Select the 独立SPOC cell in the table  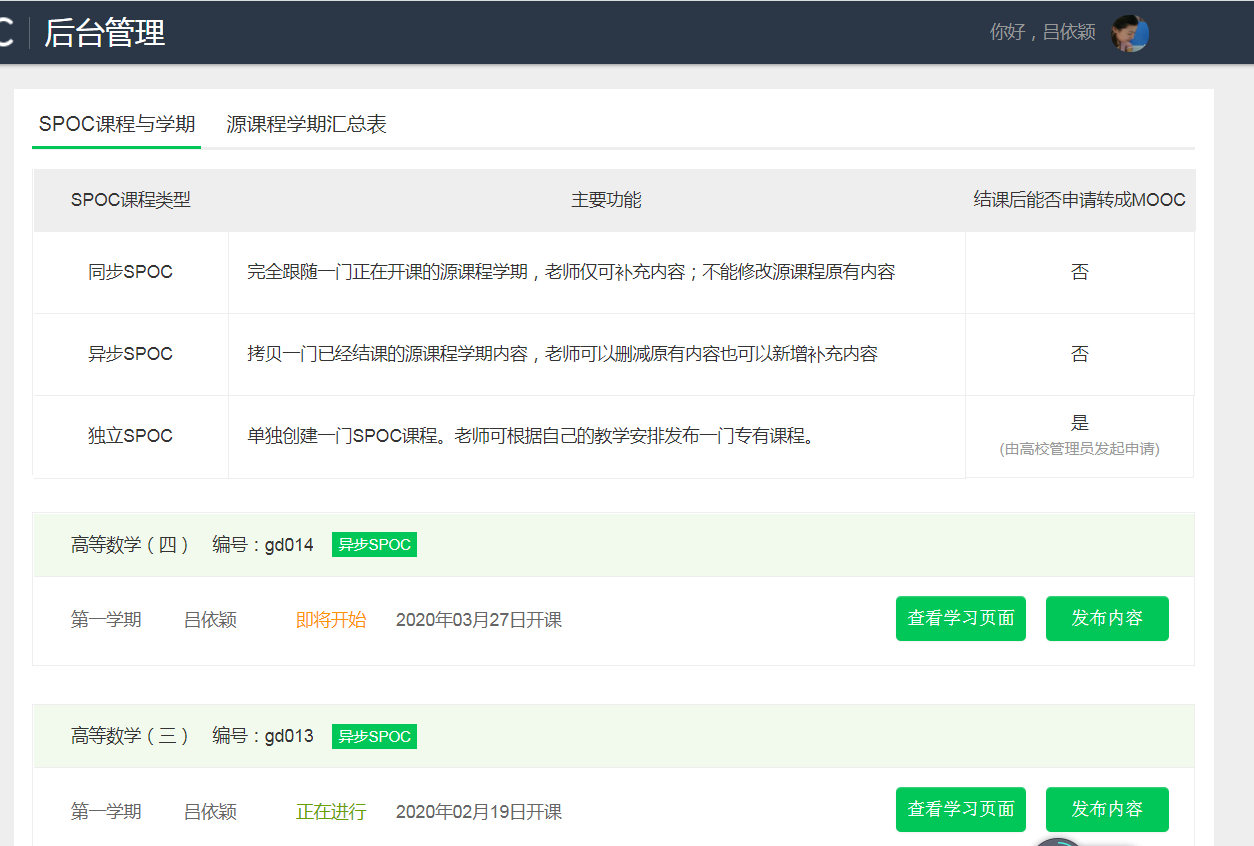tap(131, 437)
